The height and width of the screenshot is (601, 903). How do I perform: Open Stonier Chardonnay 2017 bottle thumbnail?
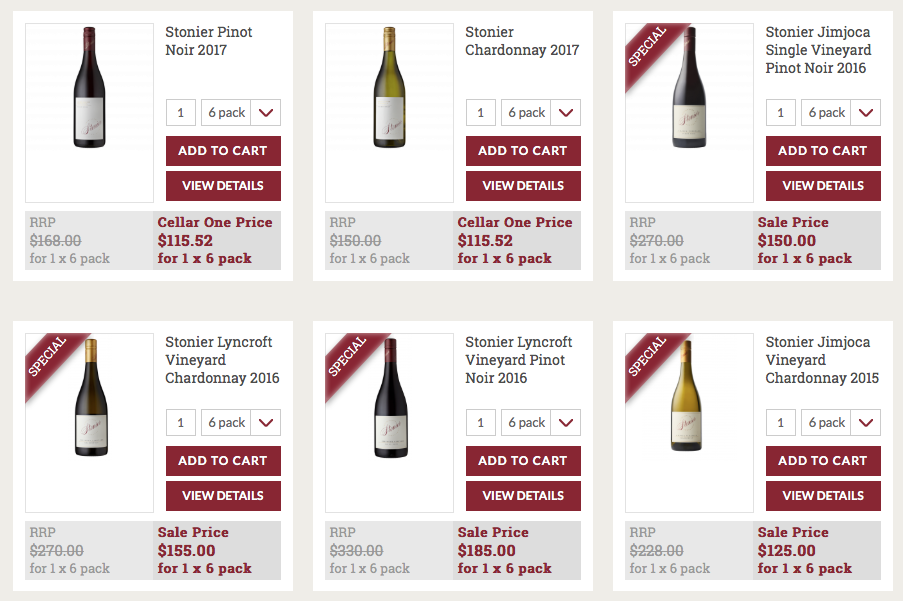tap(389, 90)
